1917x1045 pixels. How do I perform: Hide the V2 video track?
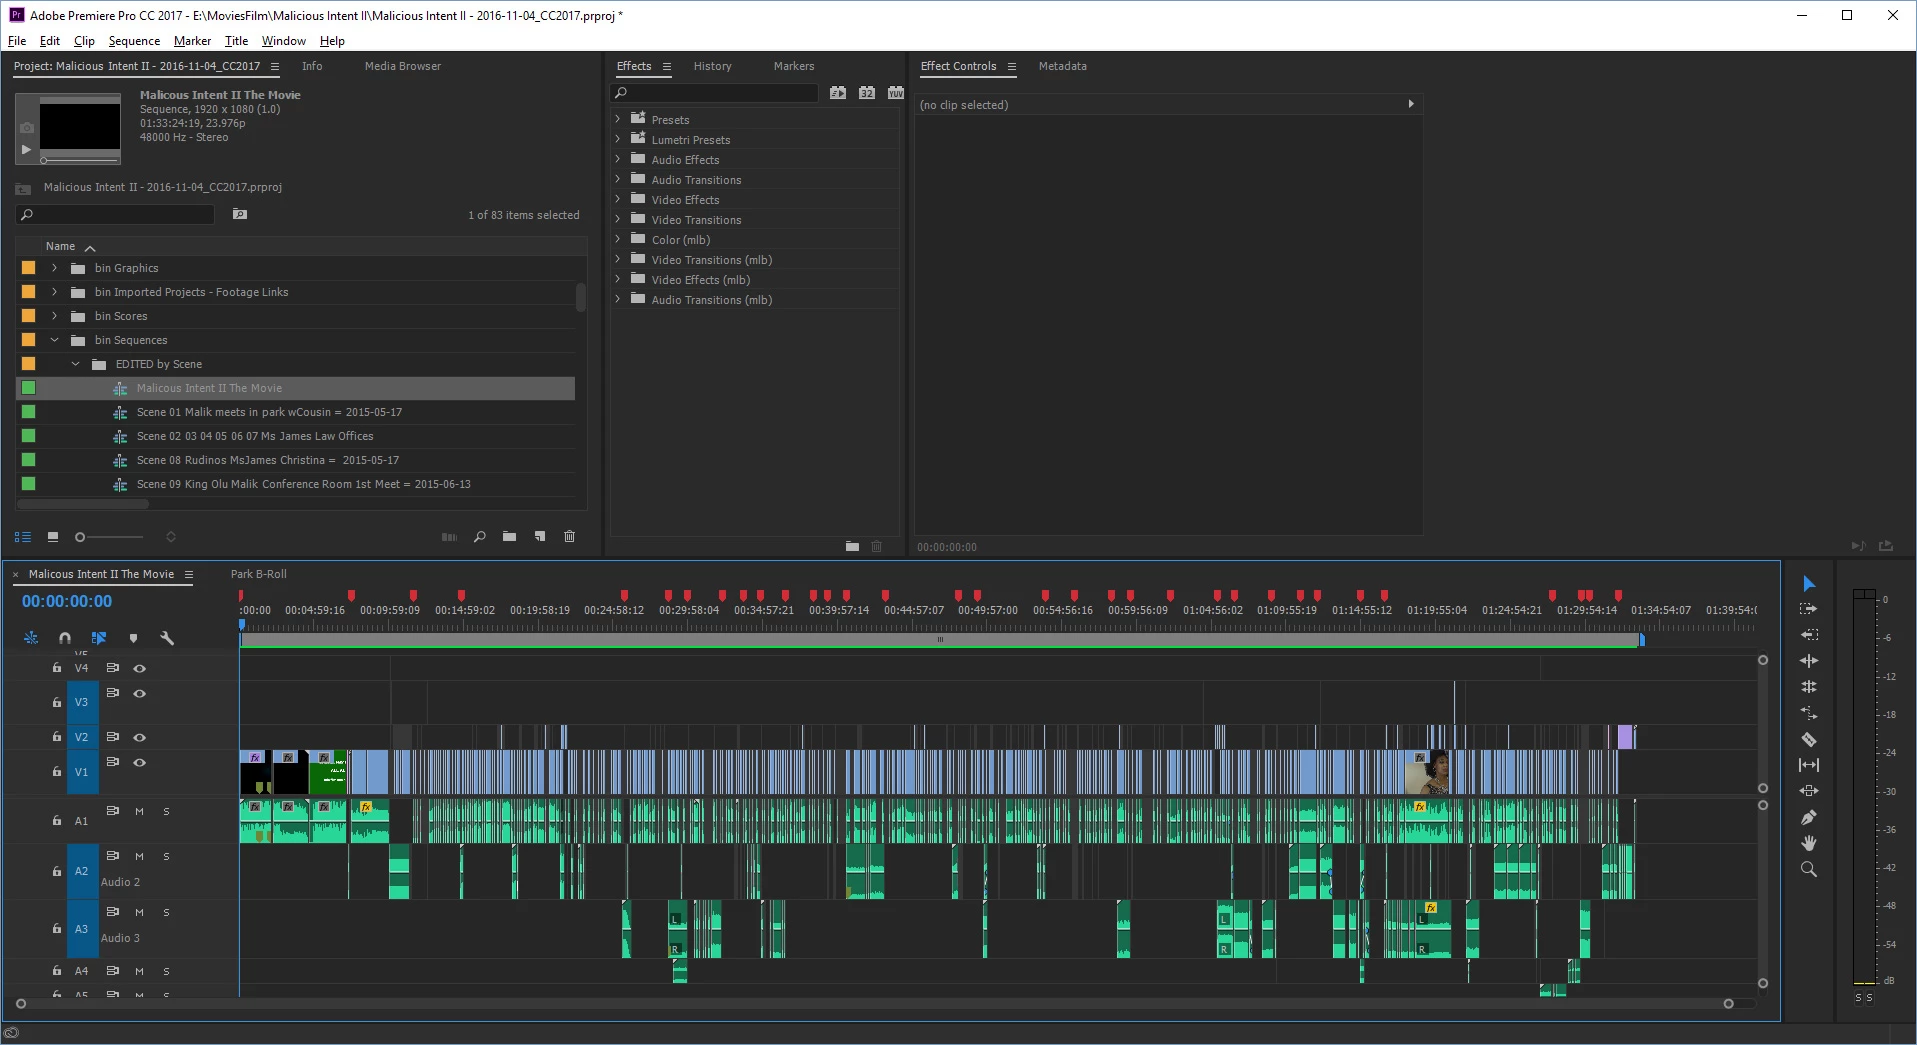(x=140, y=737)
